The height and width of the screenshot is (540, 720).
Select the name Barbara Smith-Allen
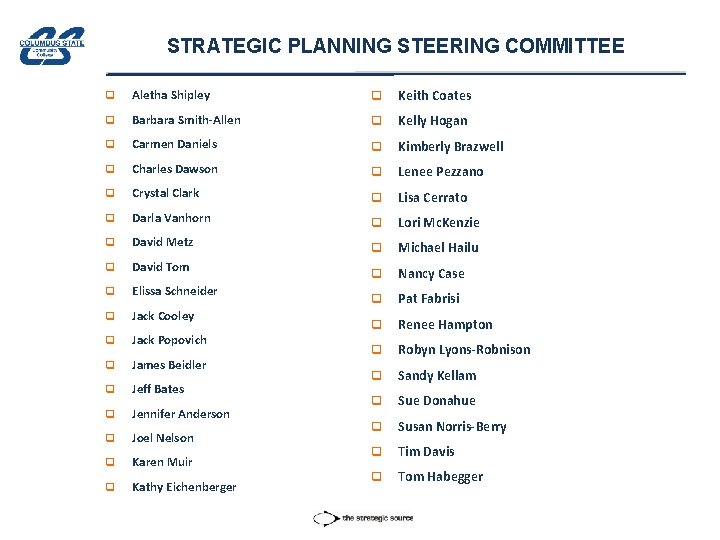pyautogui.click(x=186, y=120)
